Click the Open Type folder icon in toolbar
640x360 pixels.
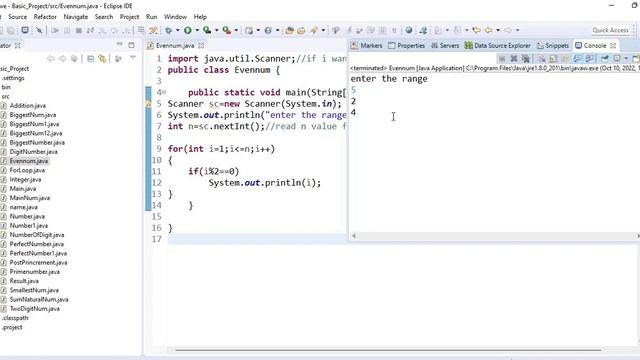[289, 30]
